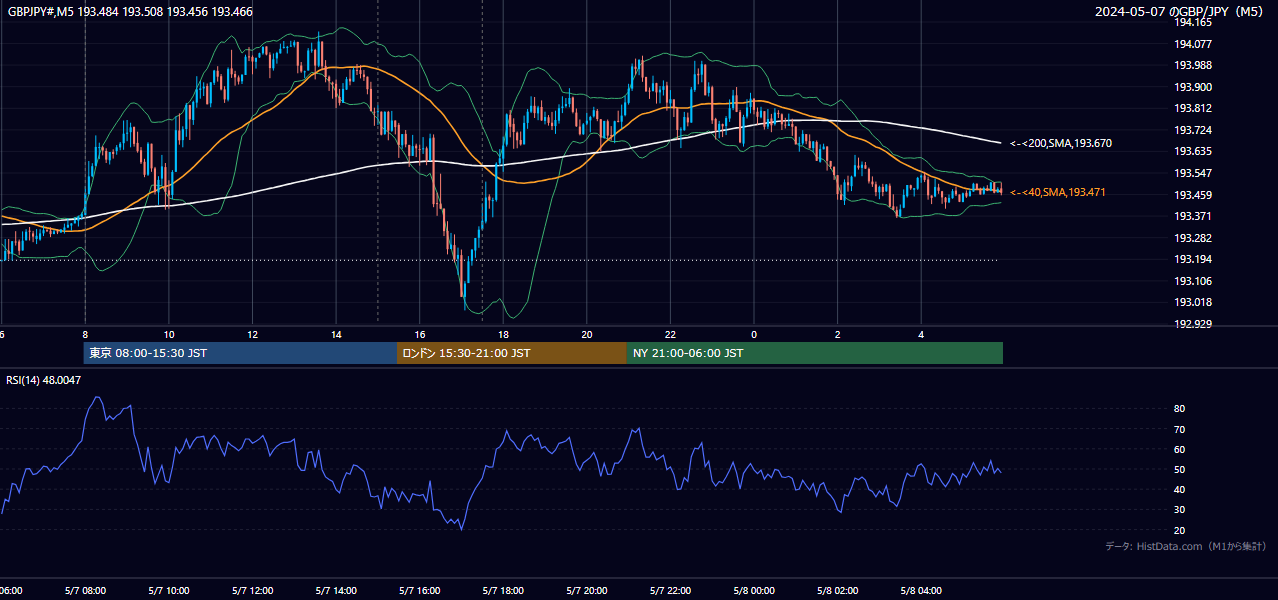Click midnight hour label 0 under price chart
The image size is (1278, 600).
coord(754,335)
